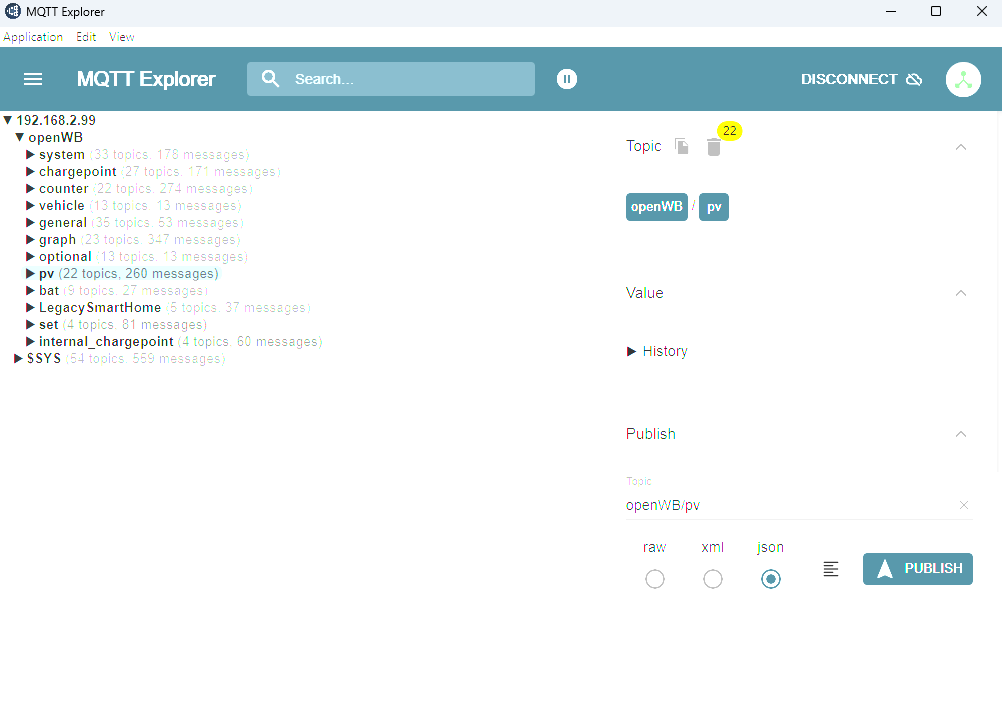
Task: Open the View menu
Action: [x=121, y=37]
